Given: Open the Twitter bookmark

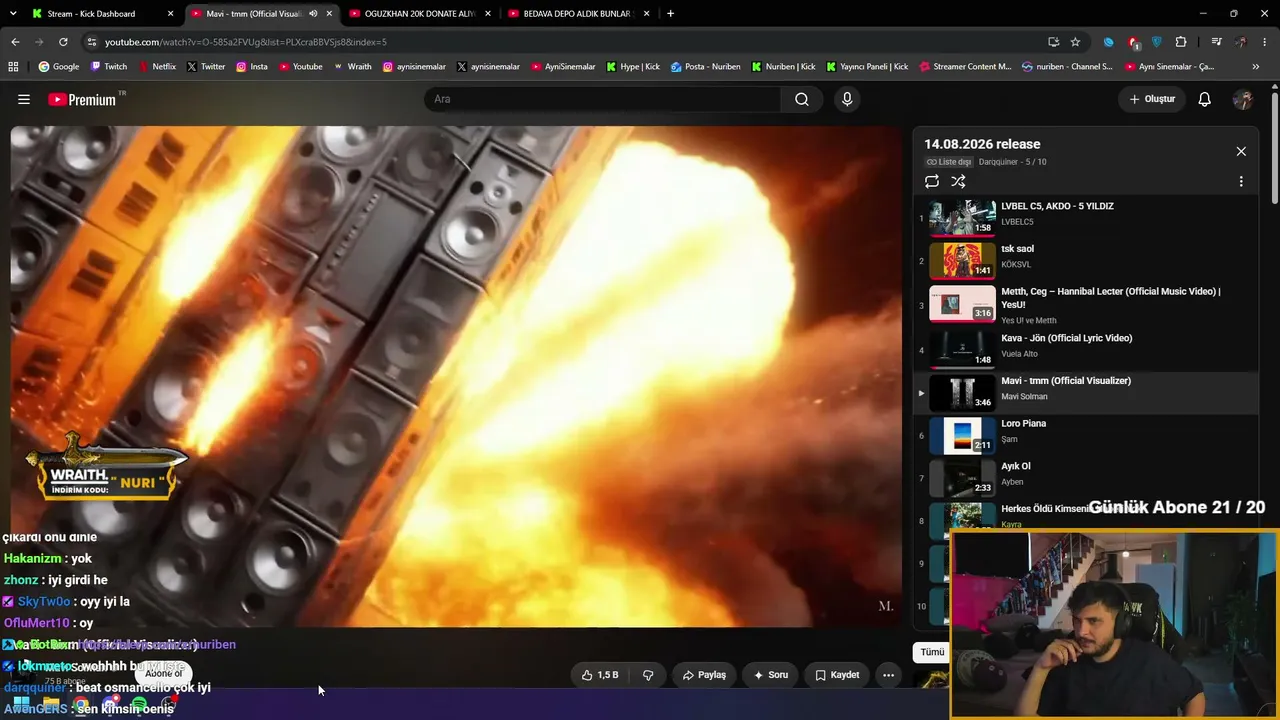Looking at the screenshot, I should coord(205,67).
